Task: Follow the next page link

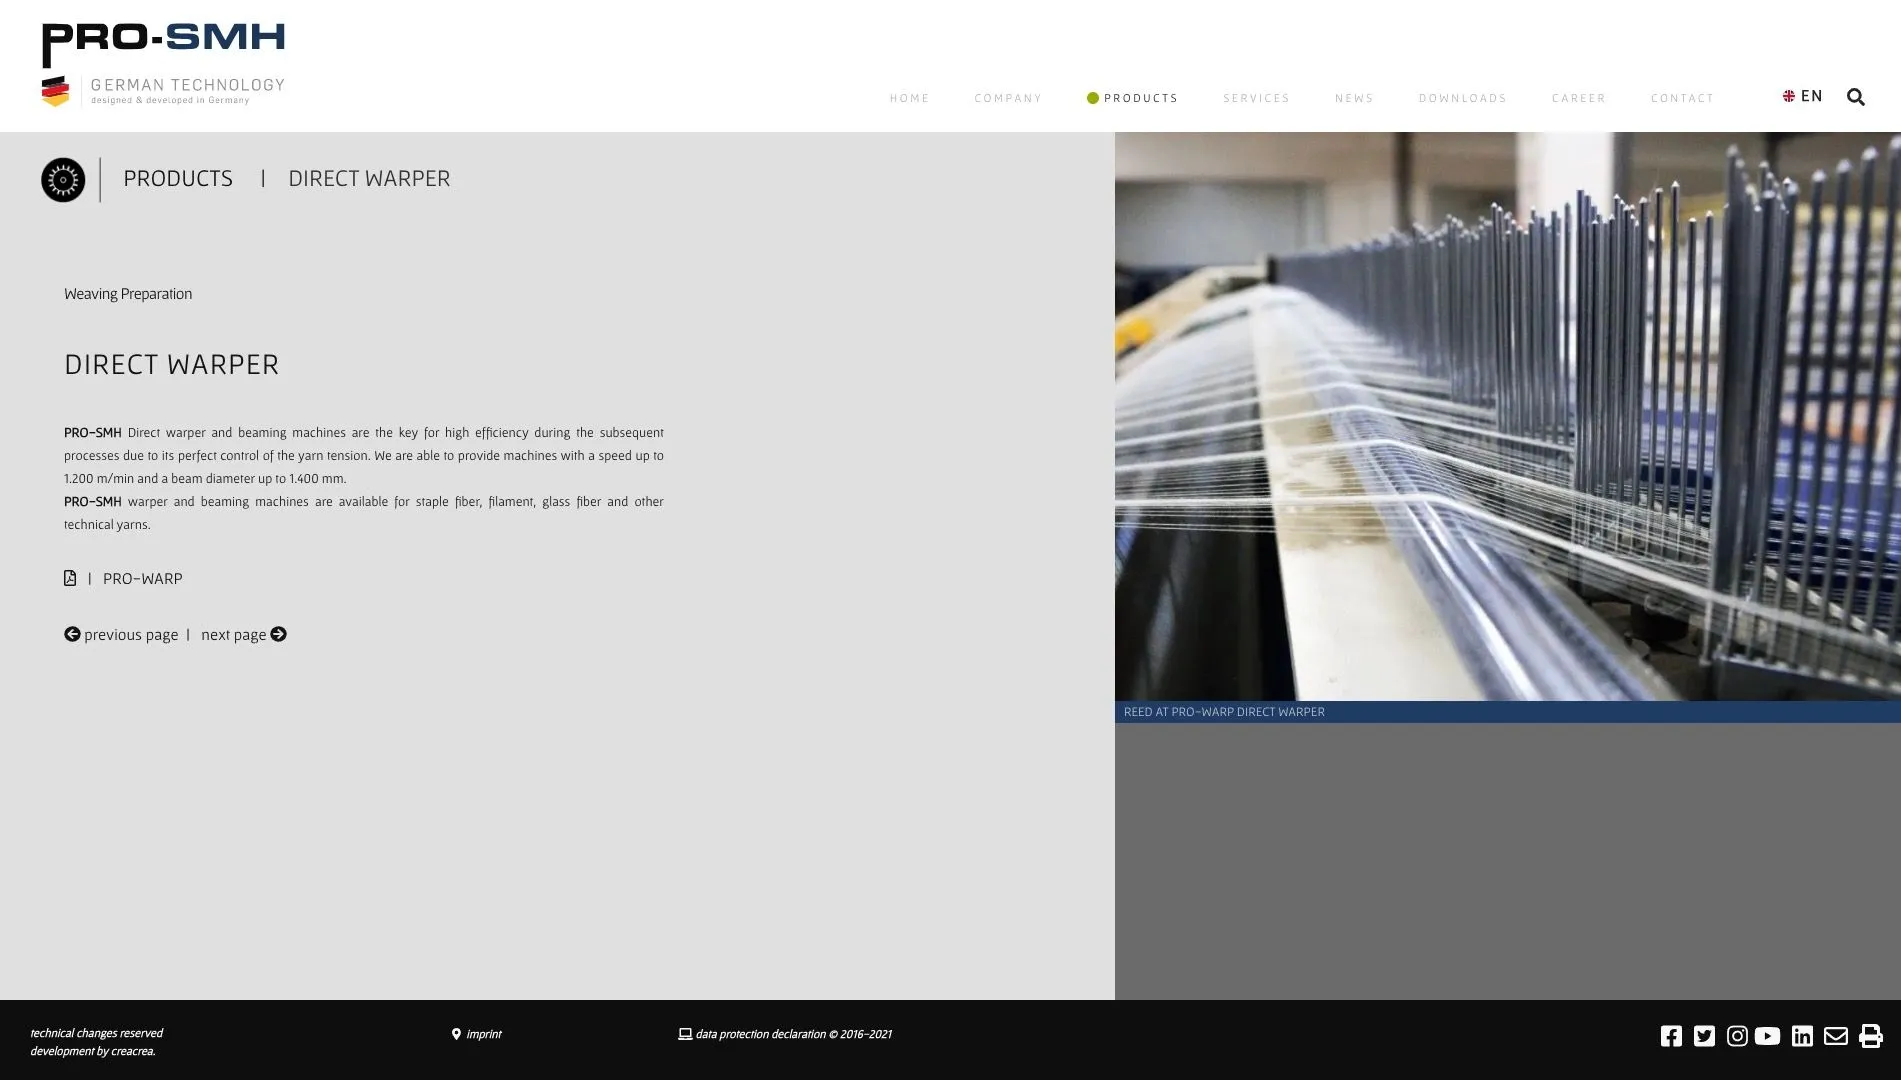Action: click(243, 635)
